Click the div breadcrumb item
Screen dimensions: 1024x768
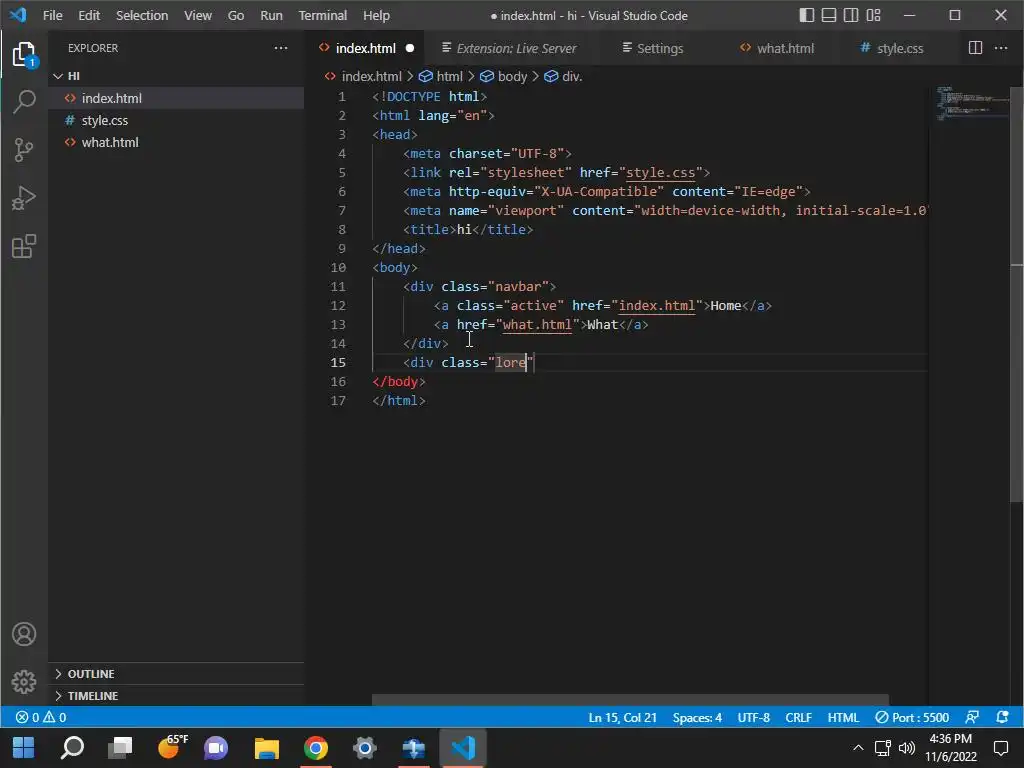563,76
